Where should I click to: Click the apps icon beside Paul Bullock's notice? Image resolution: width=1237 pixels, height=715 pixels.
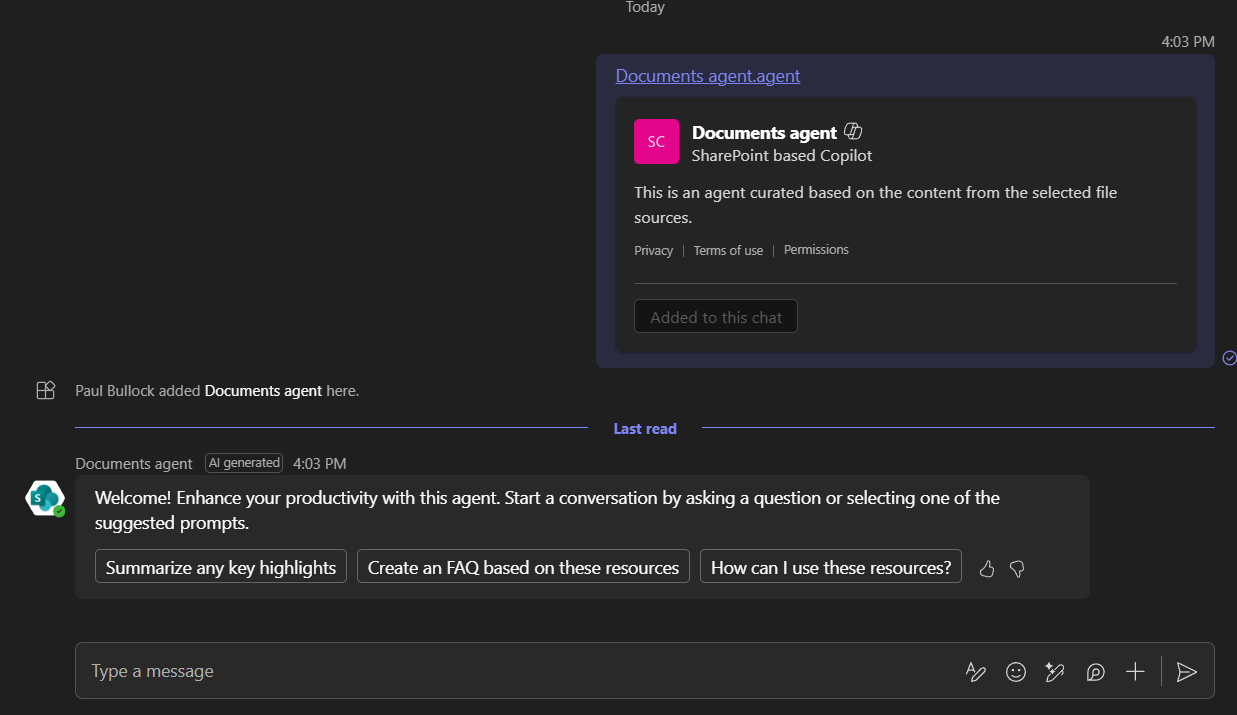tap(45, 390)
